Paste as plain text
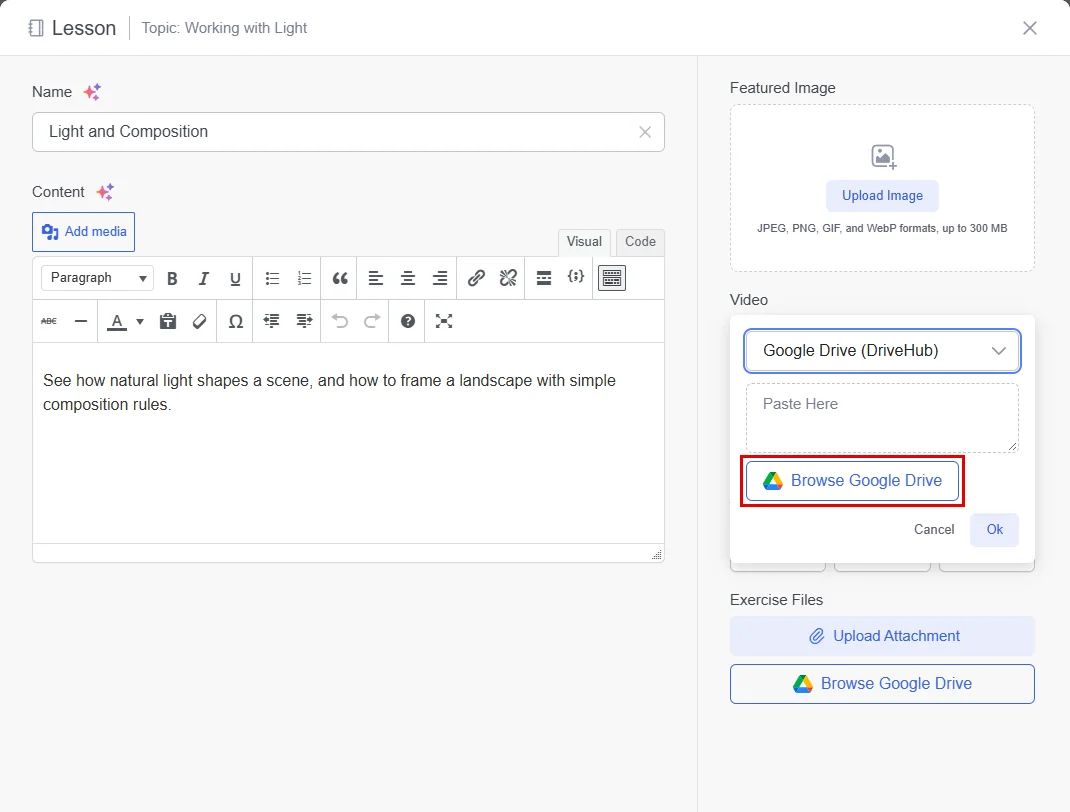1070x812 pixels. [168, 321]
